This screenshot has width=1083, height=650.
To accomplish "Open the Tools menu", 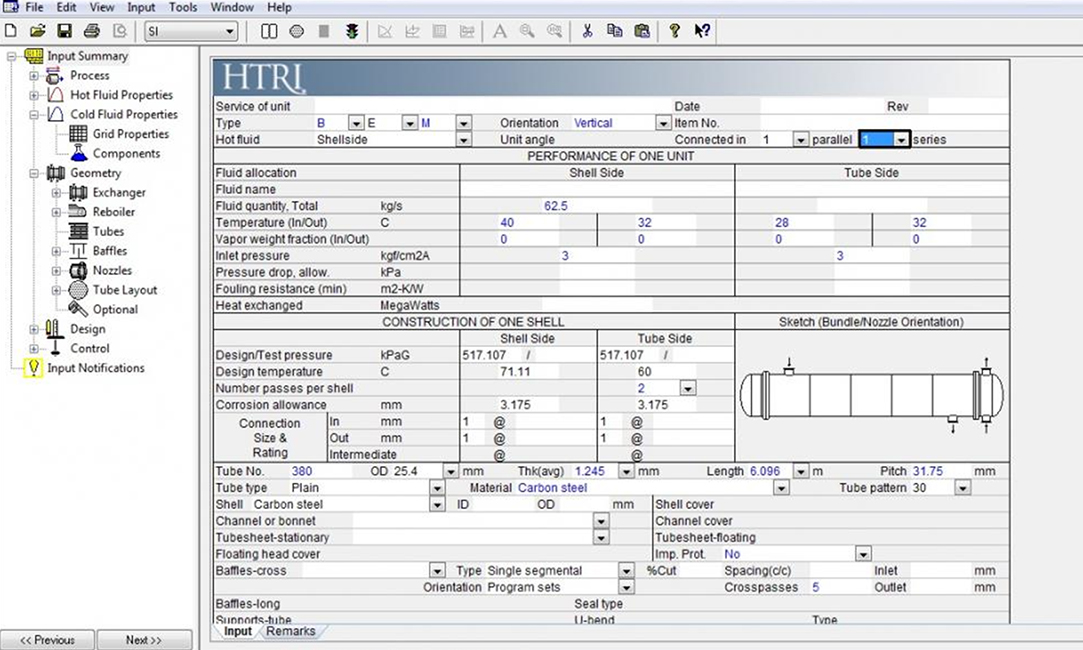I will [x=183, y=7].
